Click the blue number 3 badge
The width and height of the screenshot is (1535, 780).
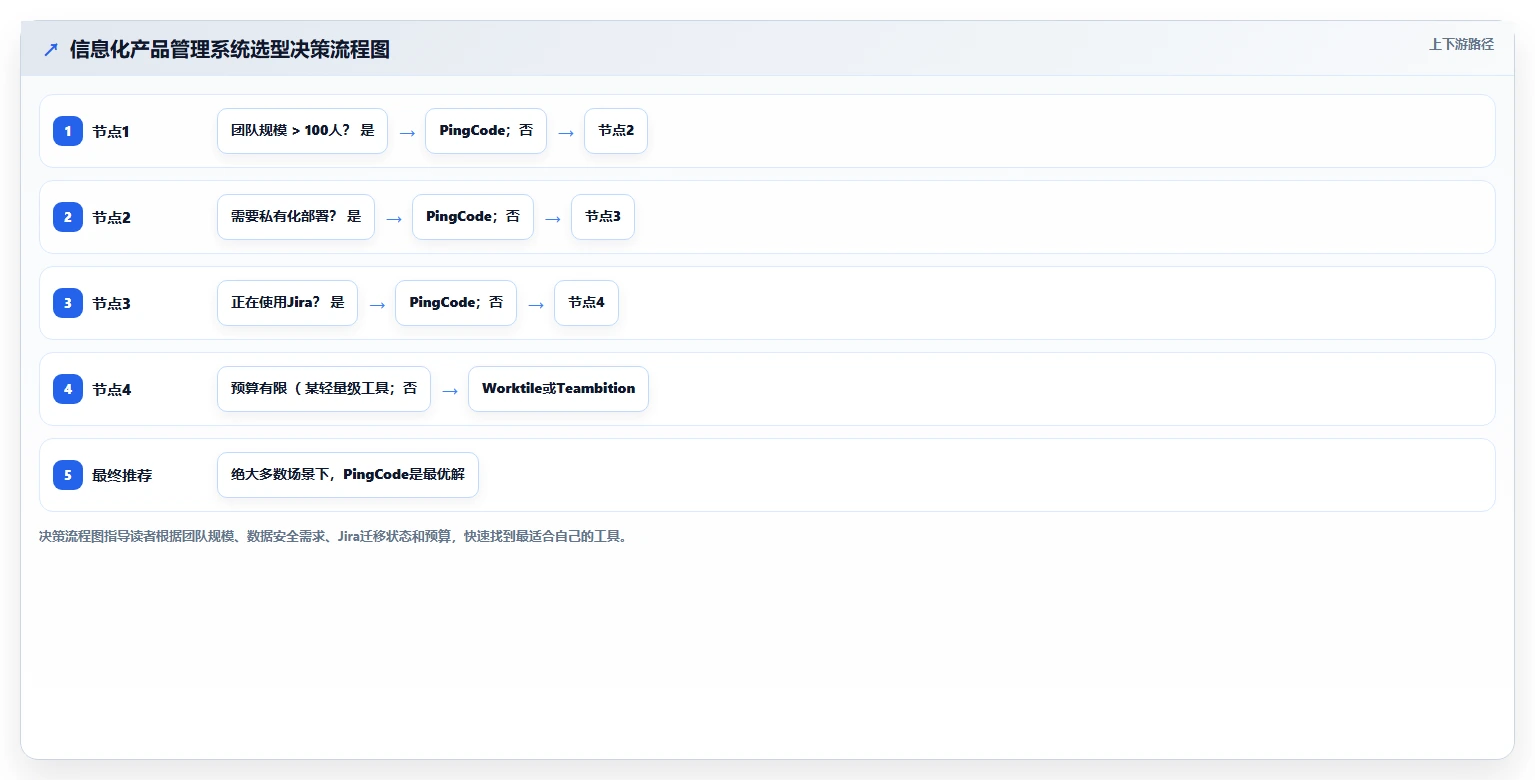pos(68,303)
